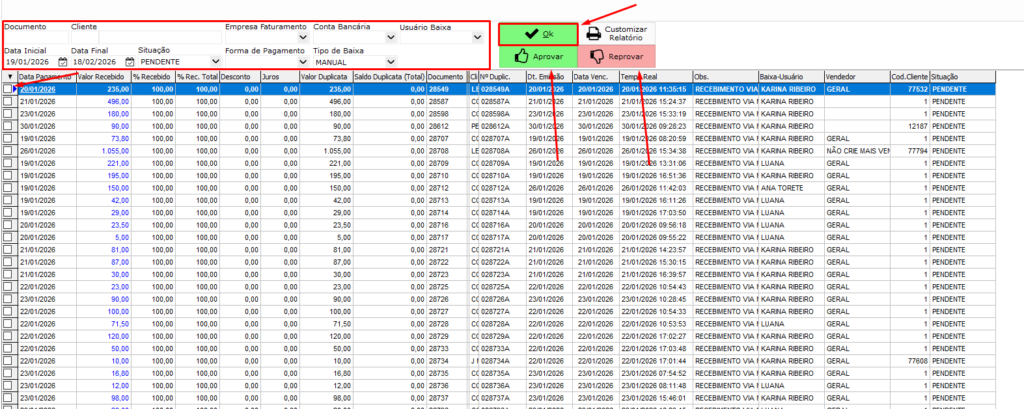The height and width of the screenshot is (409, 1024).
Task: Expand the Situação dropdown showing PENDENTE
Action: [x=215, y=62]
